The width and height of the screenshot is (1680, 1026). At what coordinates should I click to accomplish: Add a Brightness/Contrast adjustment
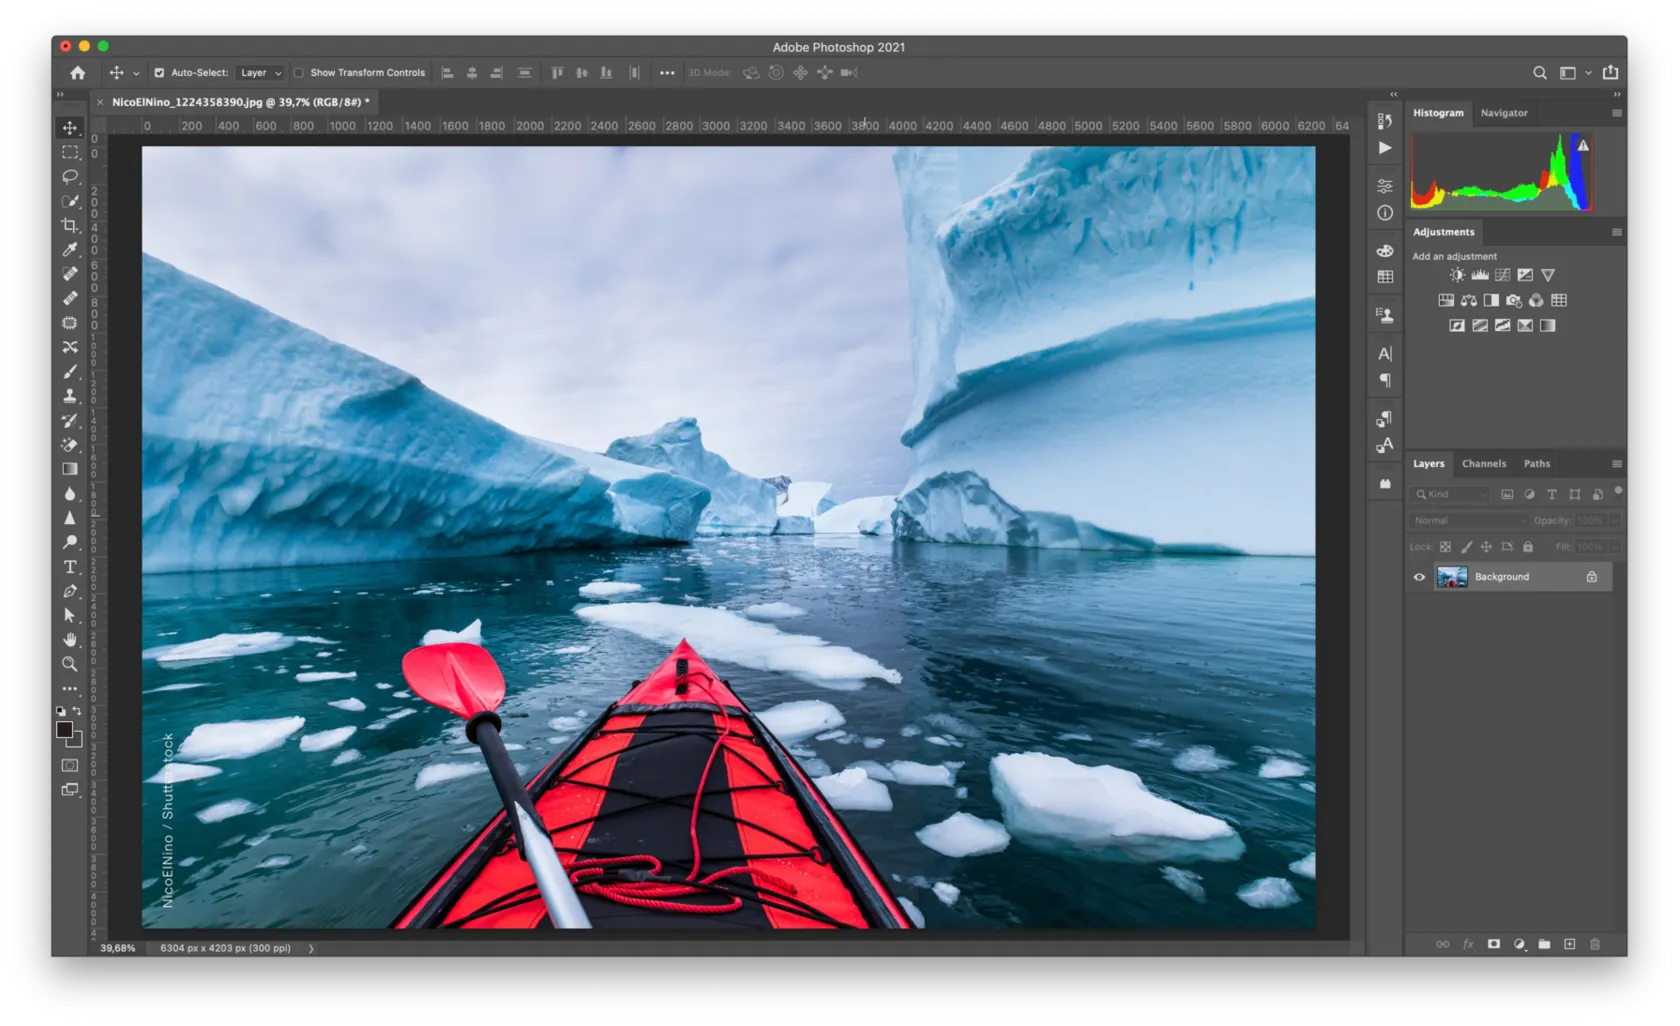click(1457, 275)
